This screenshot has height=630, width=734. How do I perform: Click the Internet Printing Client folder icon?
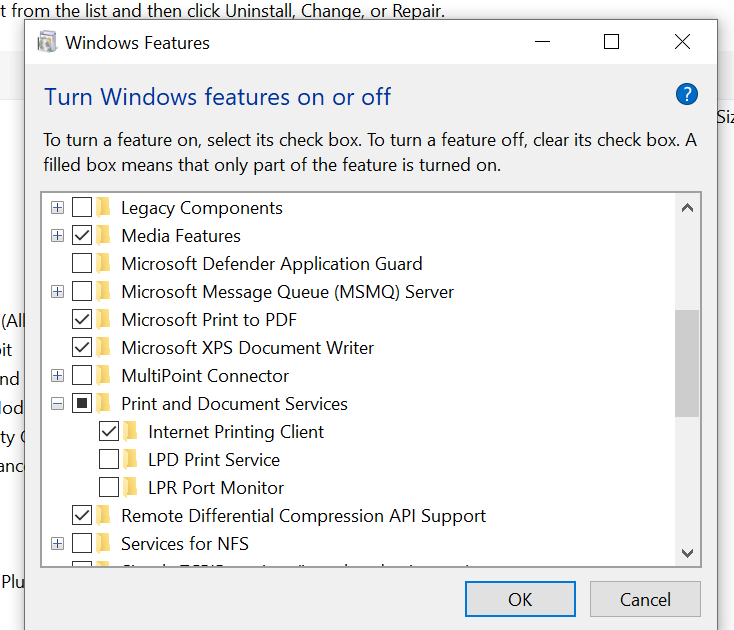tap(131, 432)
